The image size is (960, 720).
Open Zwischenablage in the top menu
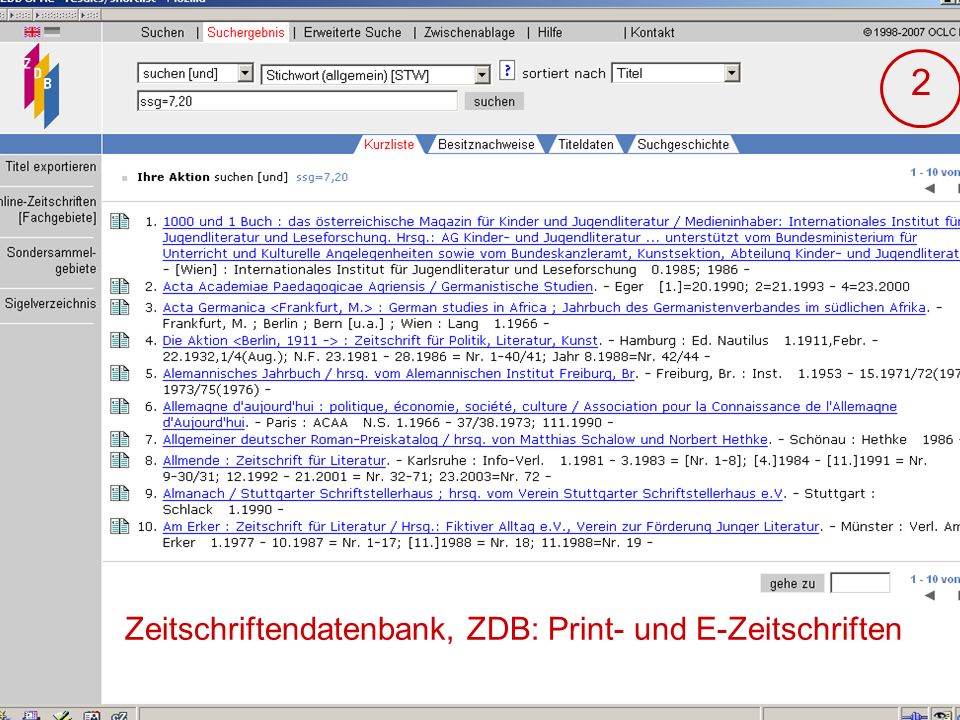[x=470, y=32]
